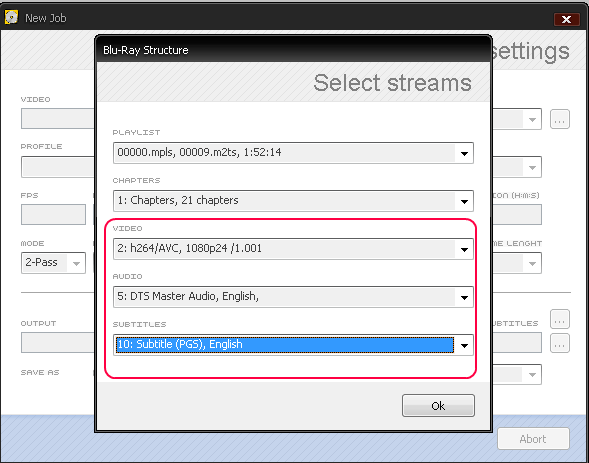This screenshot has width=589, height=463.
Task: Select the 00000.mpls playlist field
Action: click(293, 153)
